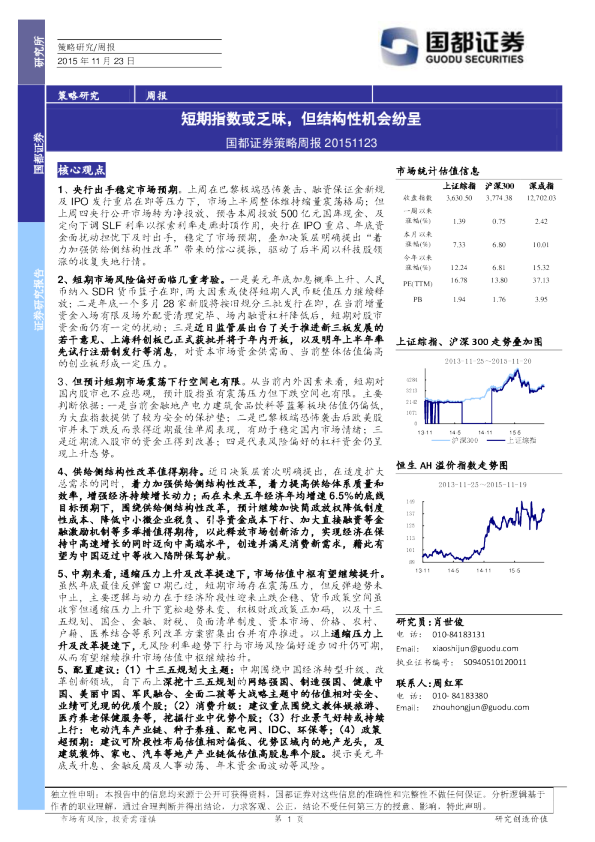Open email link xiaoshijun@guodu.com
Image resolution: width=595 pixels, height=842 pixels.
tap(475, 649)
